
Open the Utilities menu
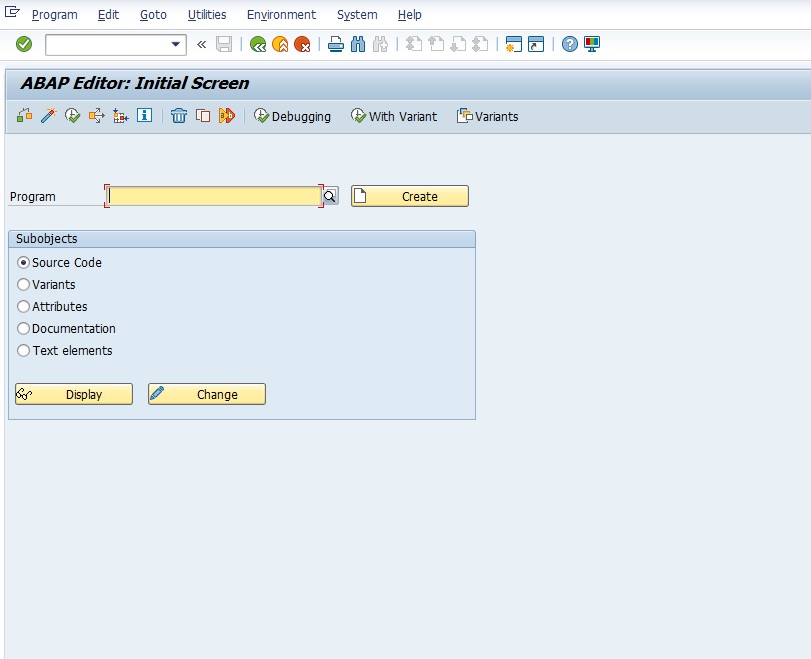(x=207, y=14)
